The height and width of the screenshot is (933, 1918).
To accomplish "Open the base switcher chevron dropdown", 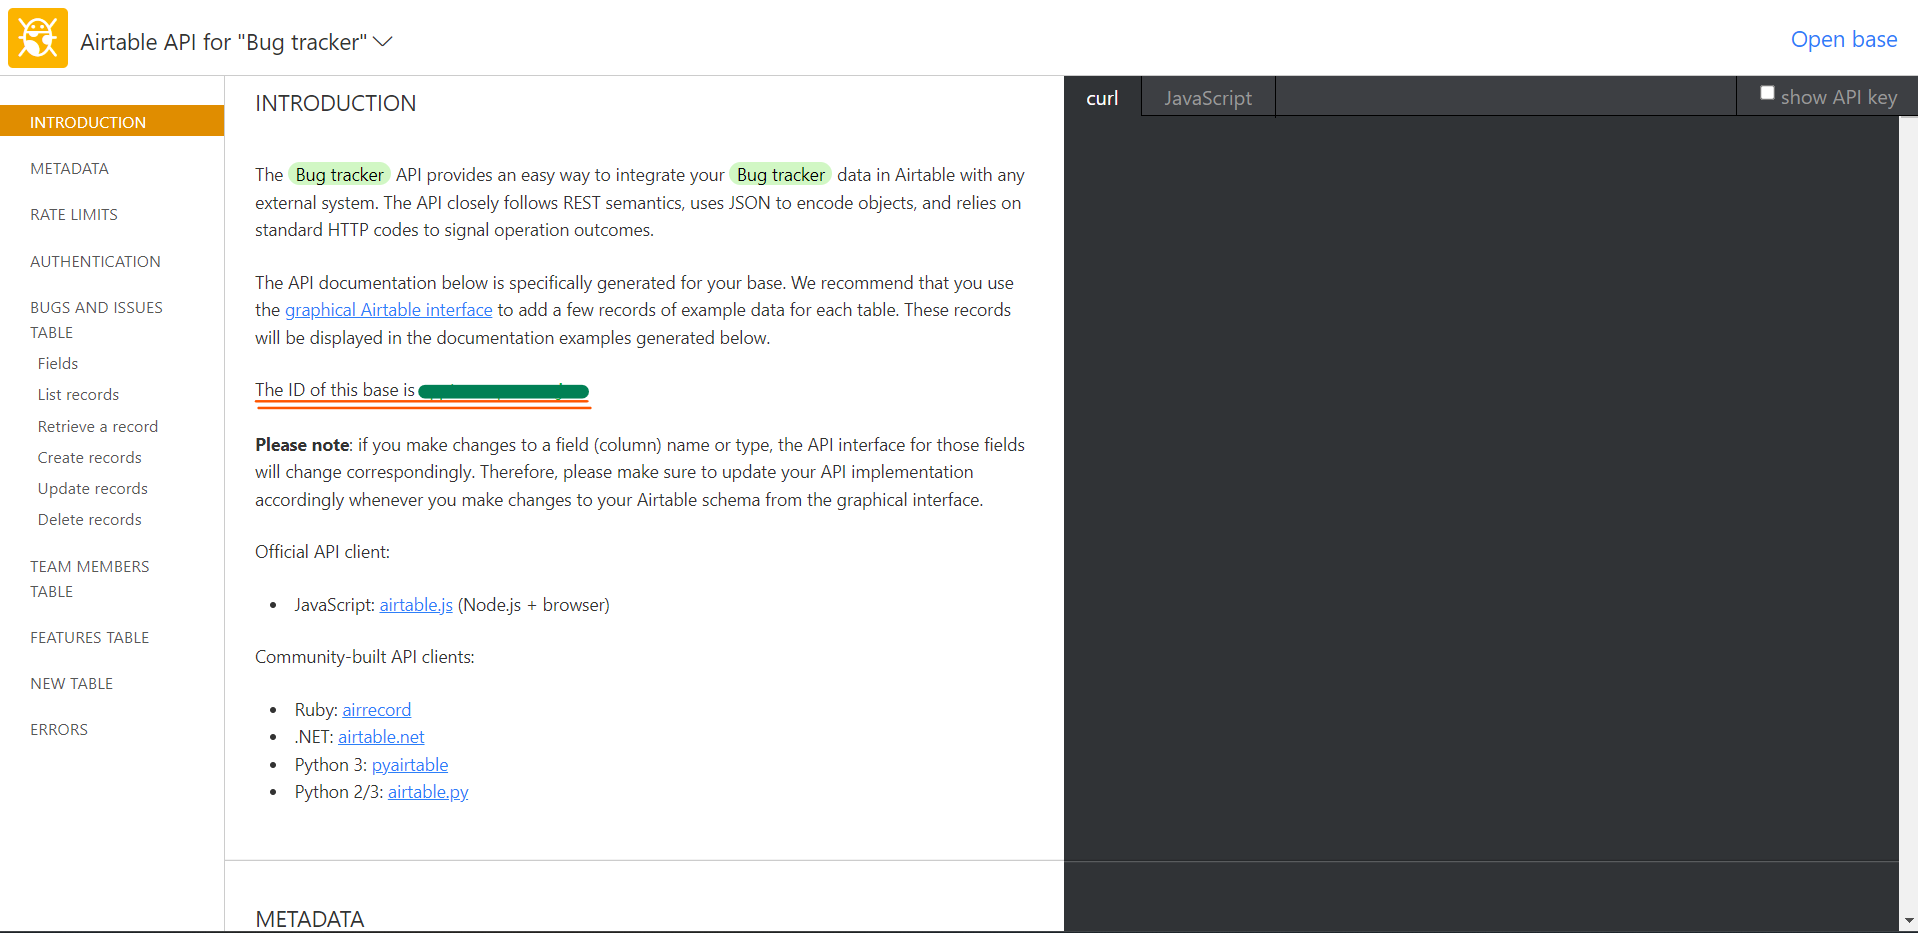I will click(x=383, y=42).
